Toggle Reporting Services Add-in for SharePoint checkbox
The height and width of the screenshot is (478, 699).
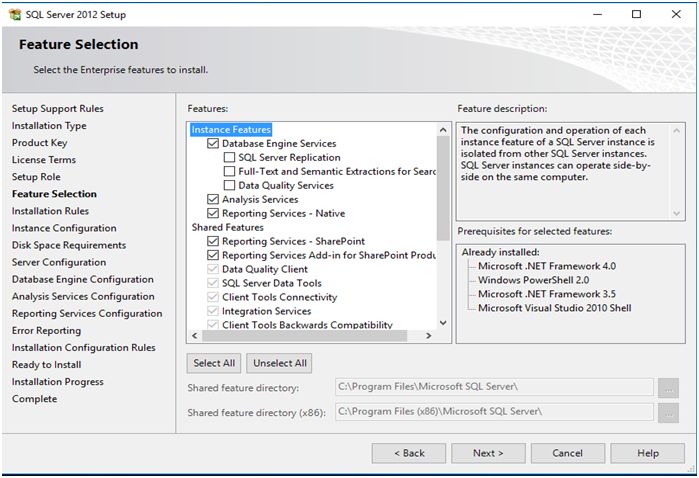tap(213, 255)
